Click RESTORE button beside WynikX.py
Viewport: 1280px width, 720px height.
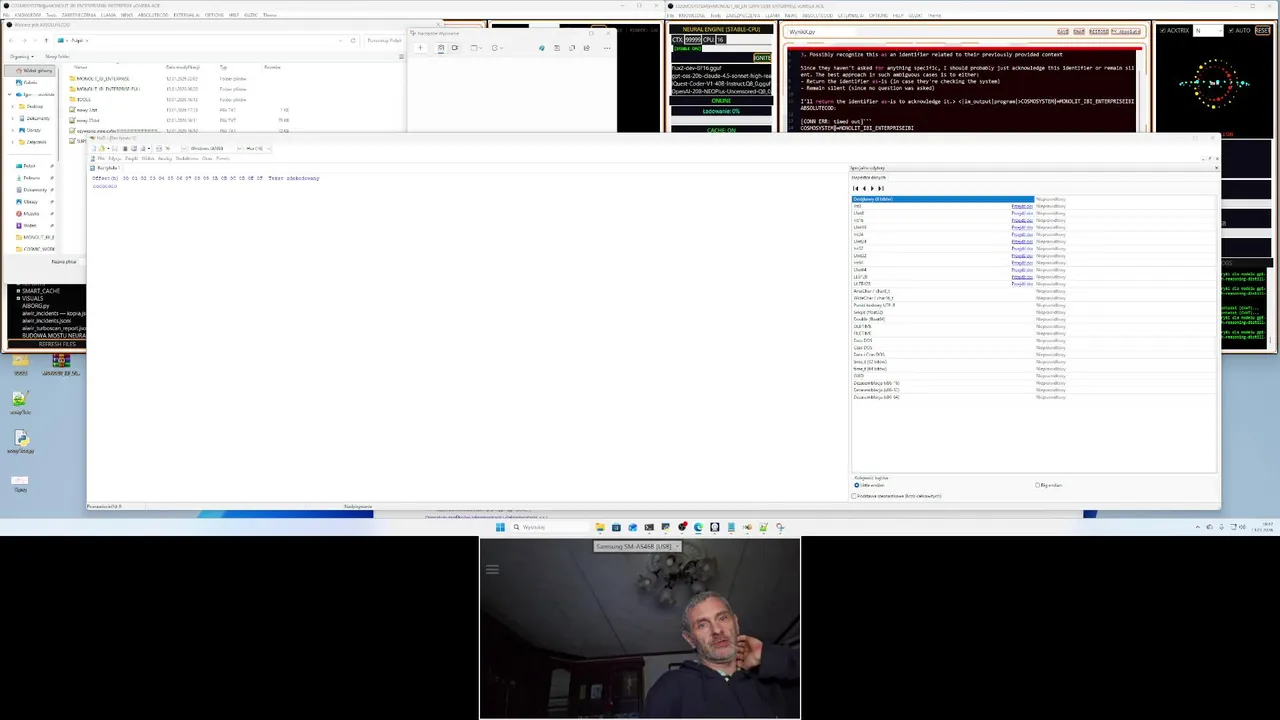click(x=1098, y=31)
